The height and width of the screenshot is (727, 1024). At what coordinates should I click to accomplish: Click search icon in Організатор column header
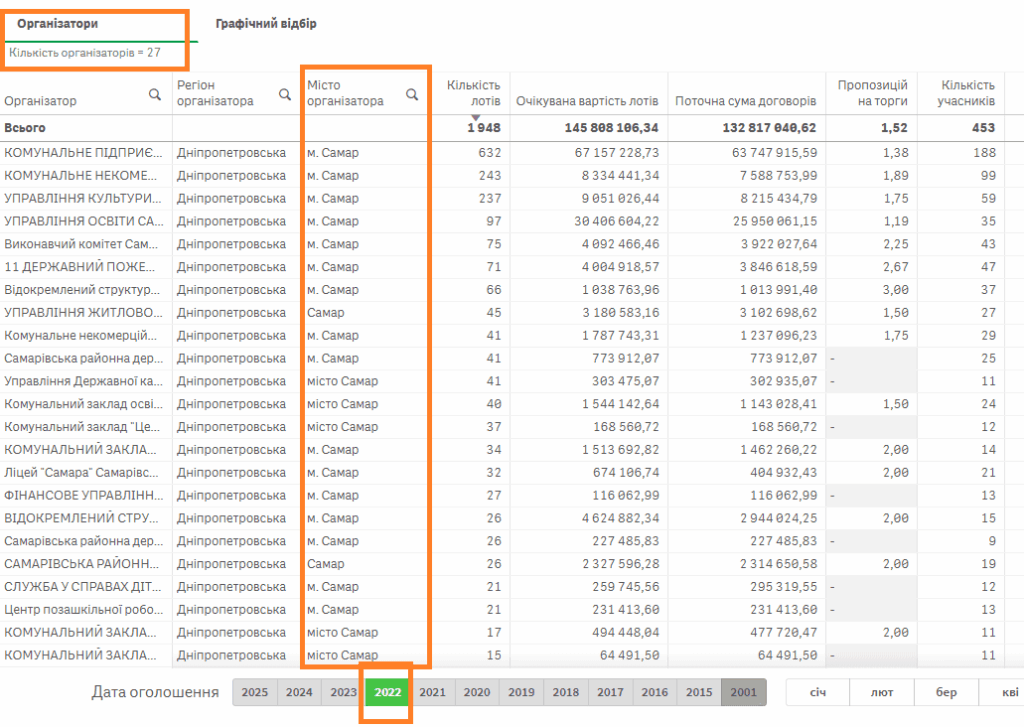[155, 94]
